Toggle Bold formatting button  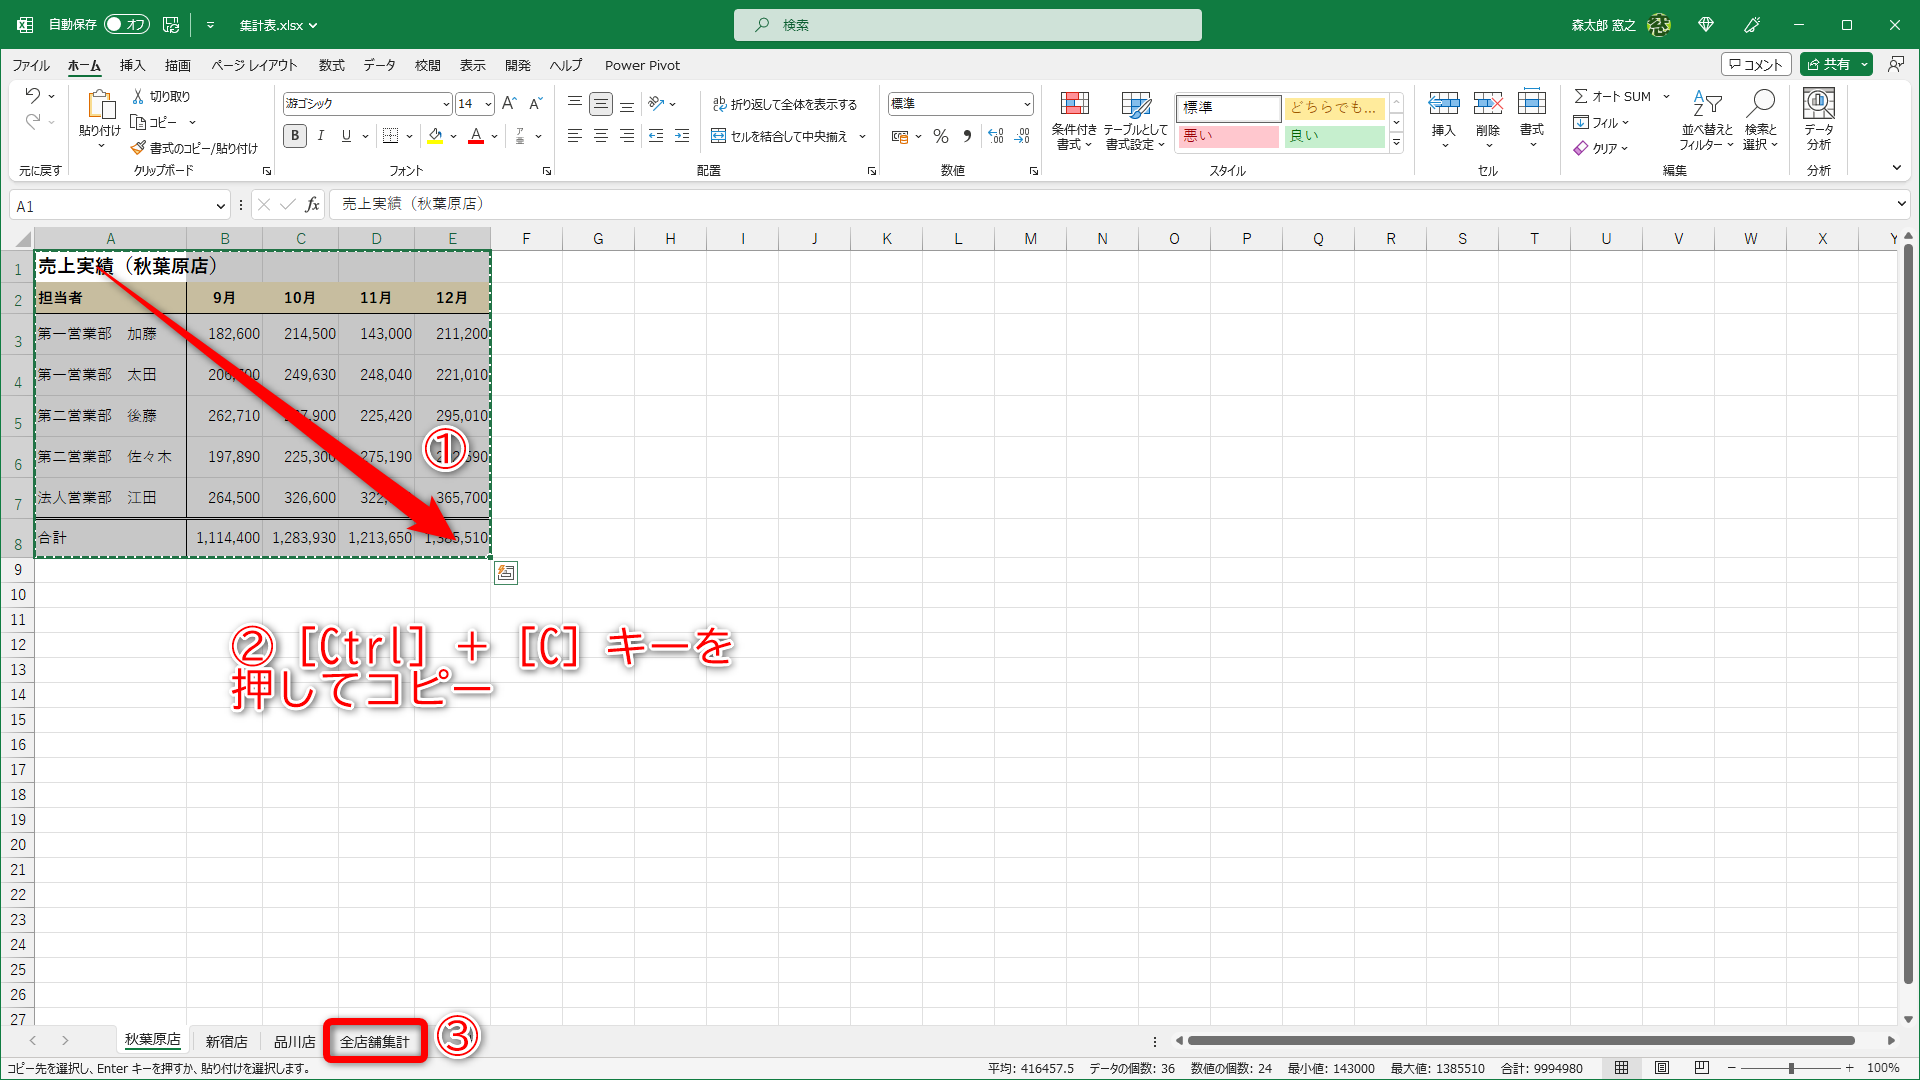(x=295, y=136)
